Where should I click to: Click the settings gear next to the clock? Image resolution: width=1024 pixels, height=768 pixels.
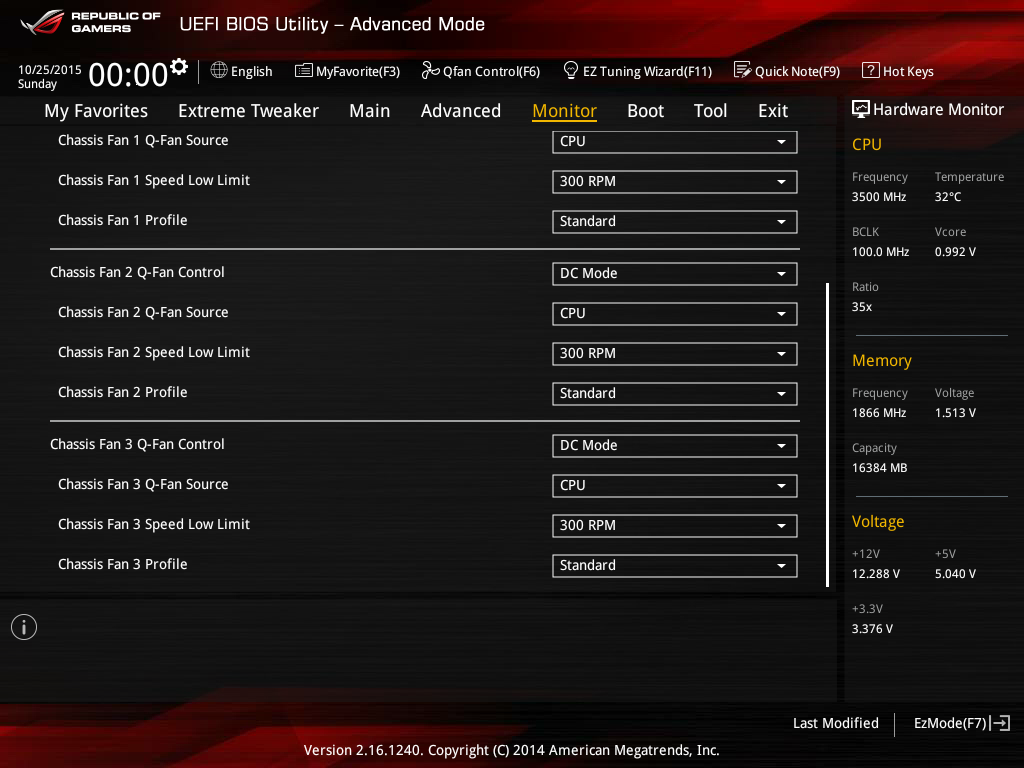[179, 67]
